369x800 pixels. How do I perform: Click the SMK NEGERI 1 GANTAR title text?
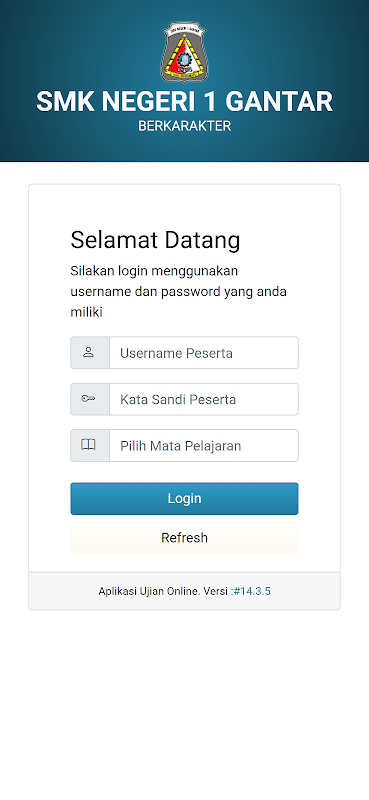pyautogui.click(x=184, y=102)
